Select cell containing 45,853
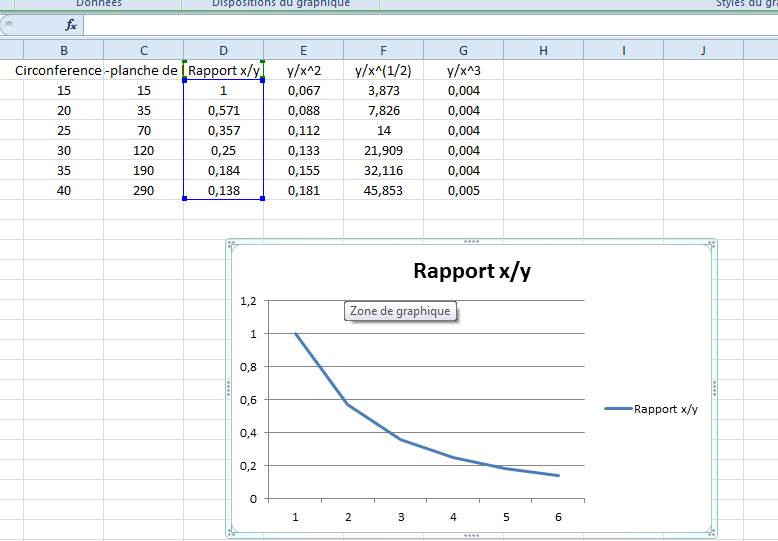The height and width of the screenshot is (541, 778). tap(383, 190)
